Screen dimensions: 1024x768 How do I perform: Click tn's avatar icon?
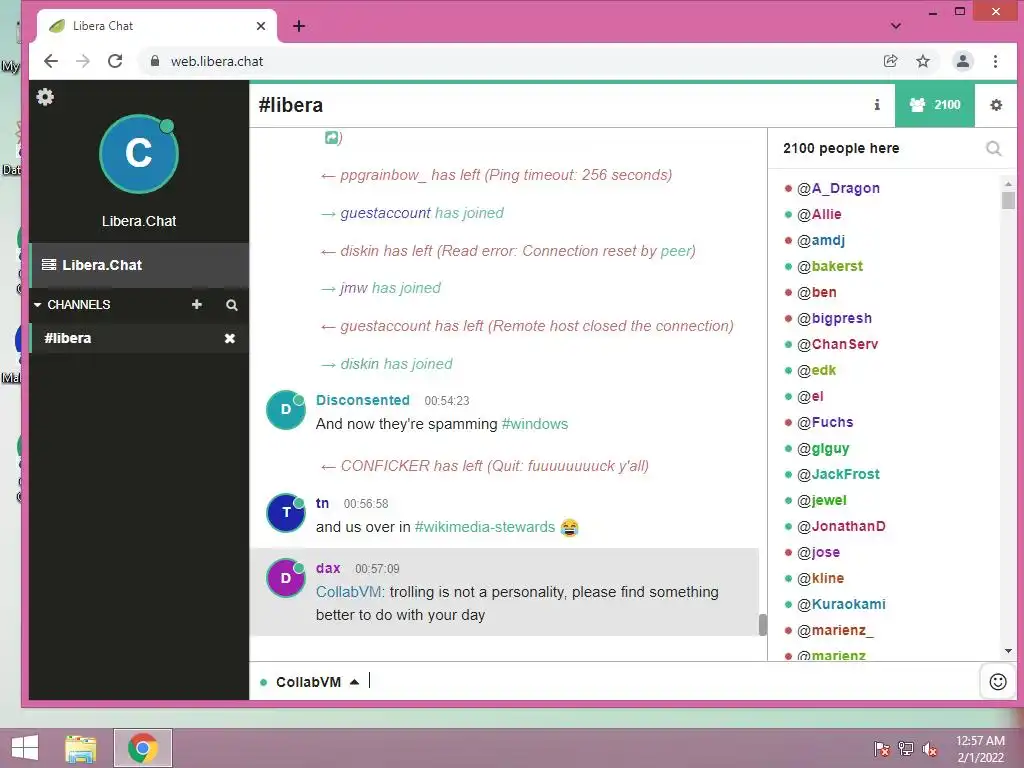285,513
